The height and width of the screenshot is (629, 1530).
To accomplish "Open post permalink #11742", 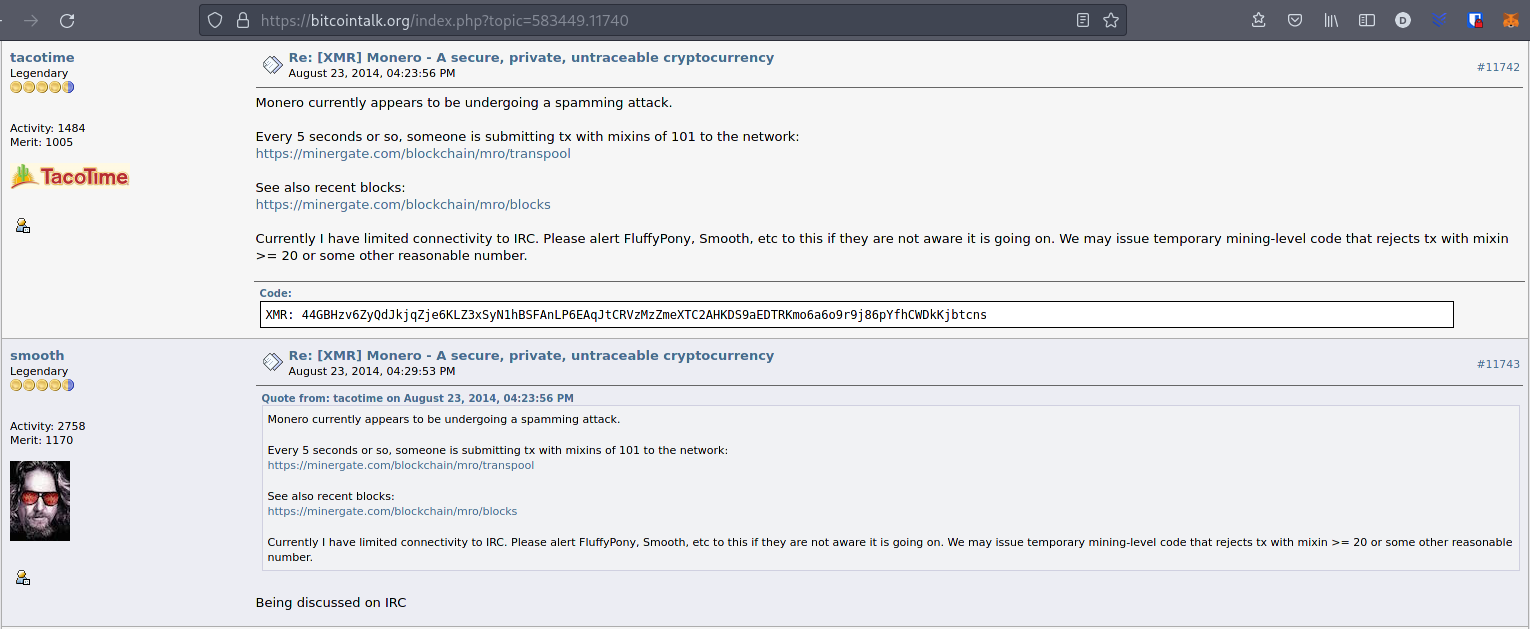I will click(x=1498, y=67).
